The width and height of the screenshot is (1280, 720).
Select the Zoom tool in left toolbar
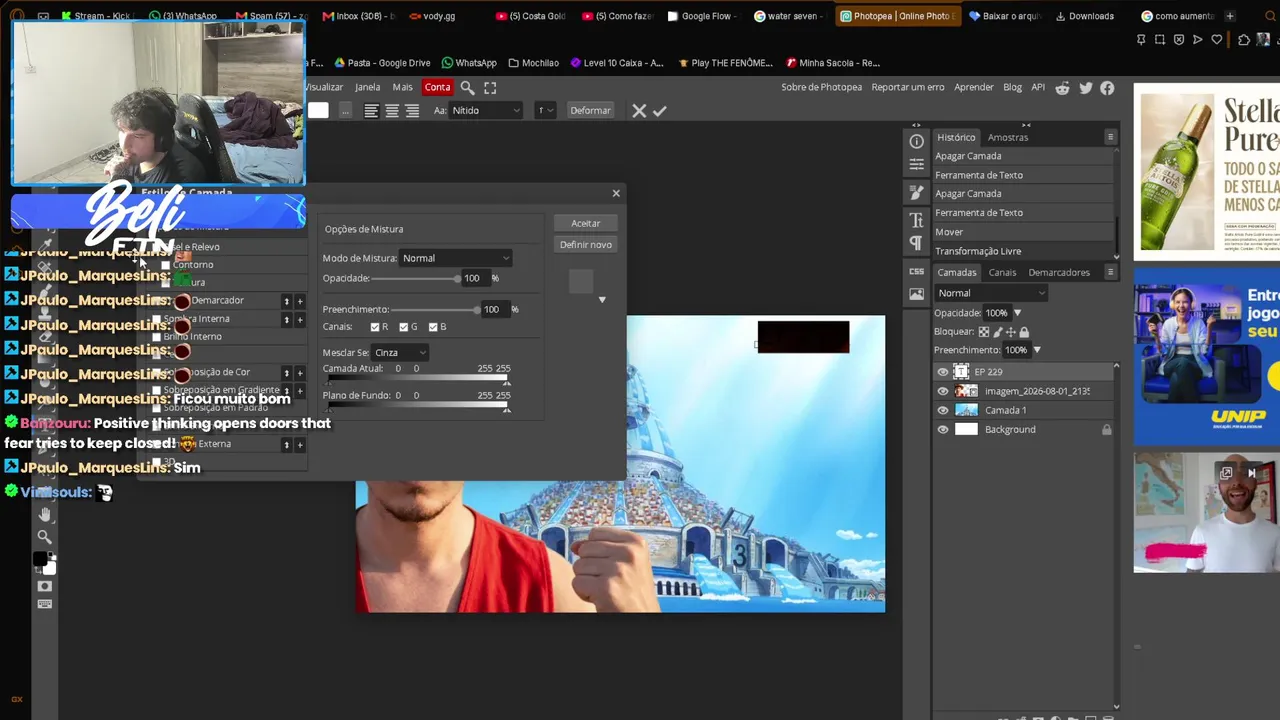(x=44, y=537)
